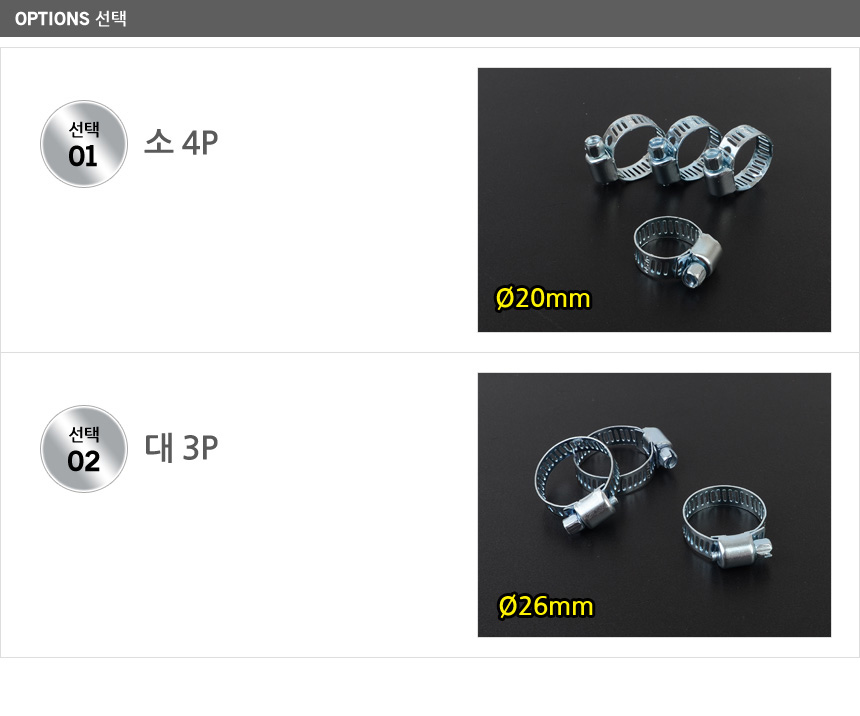Click the dark header bar's empty area

point(500,19)
